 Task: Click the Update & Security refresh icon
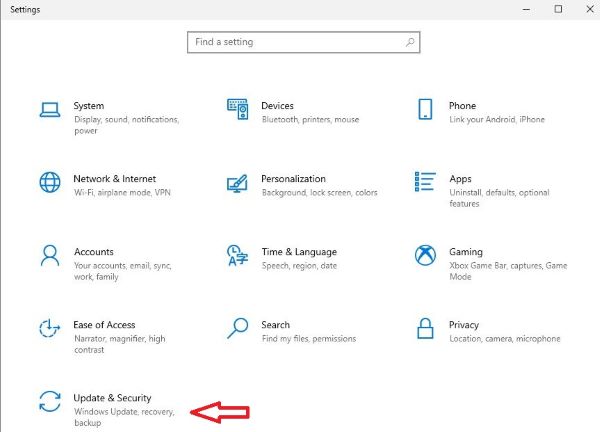click(x=50, y=401)
